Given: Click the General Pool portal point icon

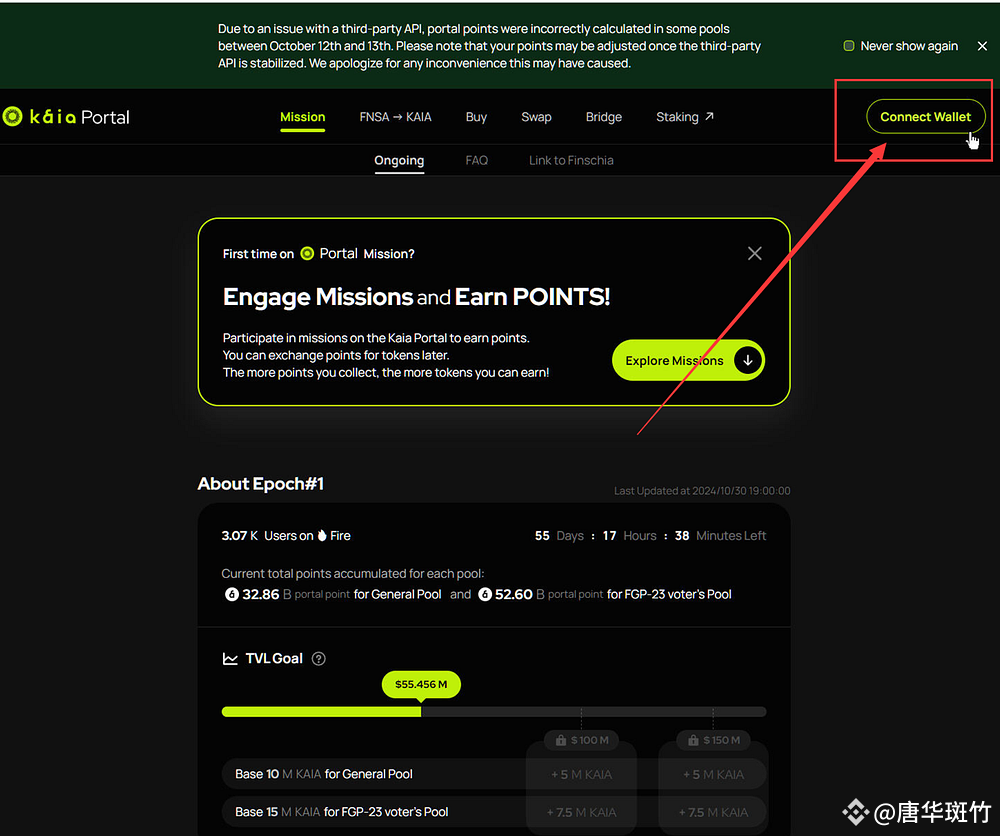Looking at the screenshot, I should tap(232, 594).
